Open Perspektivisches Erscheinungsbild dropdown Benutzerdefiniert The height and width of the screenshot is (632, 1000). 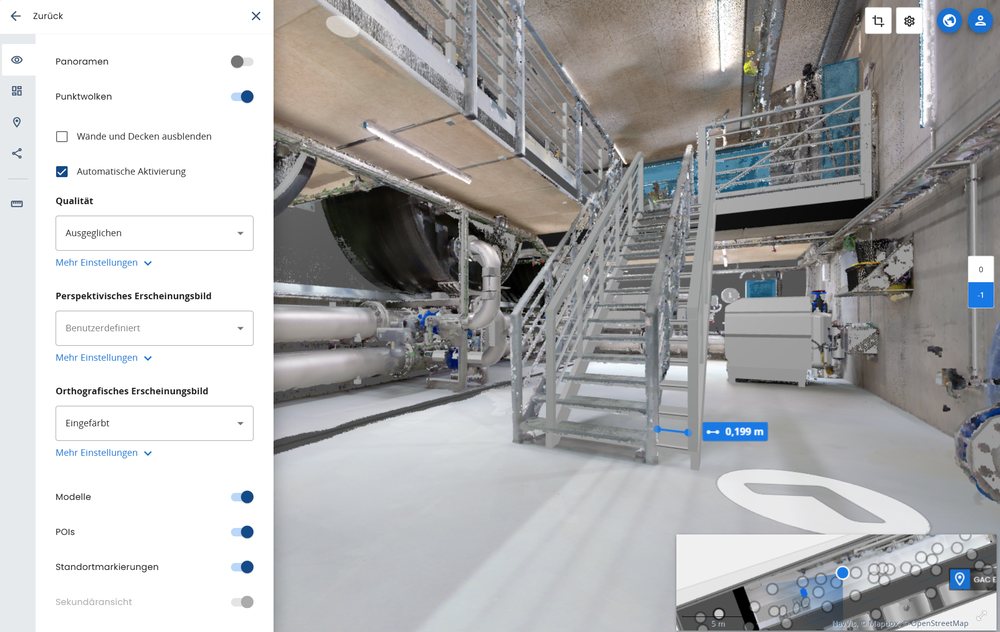pyautogui.click(x=154, y=328)
